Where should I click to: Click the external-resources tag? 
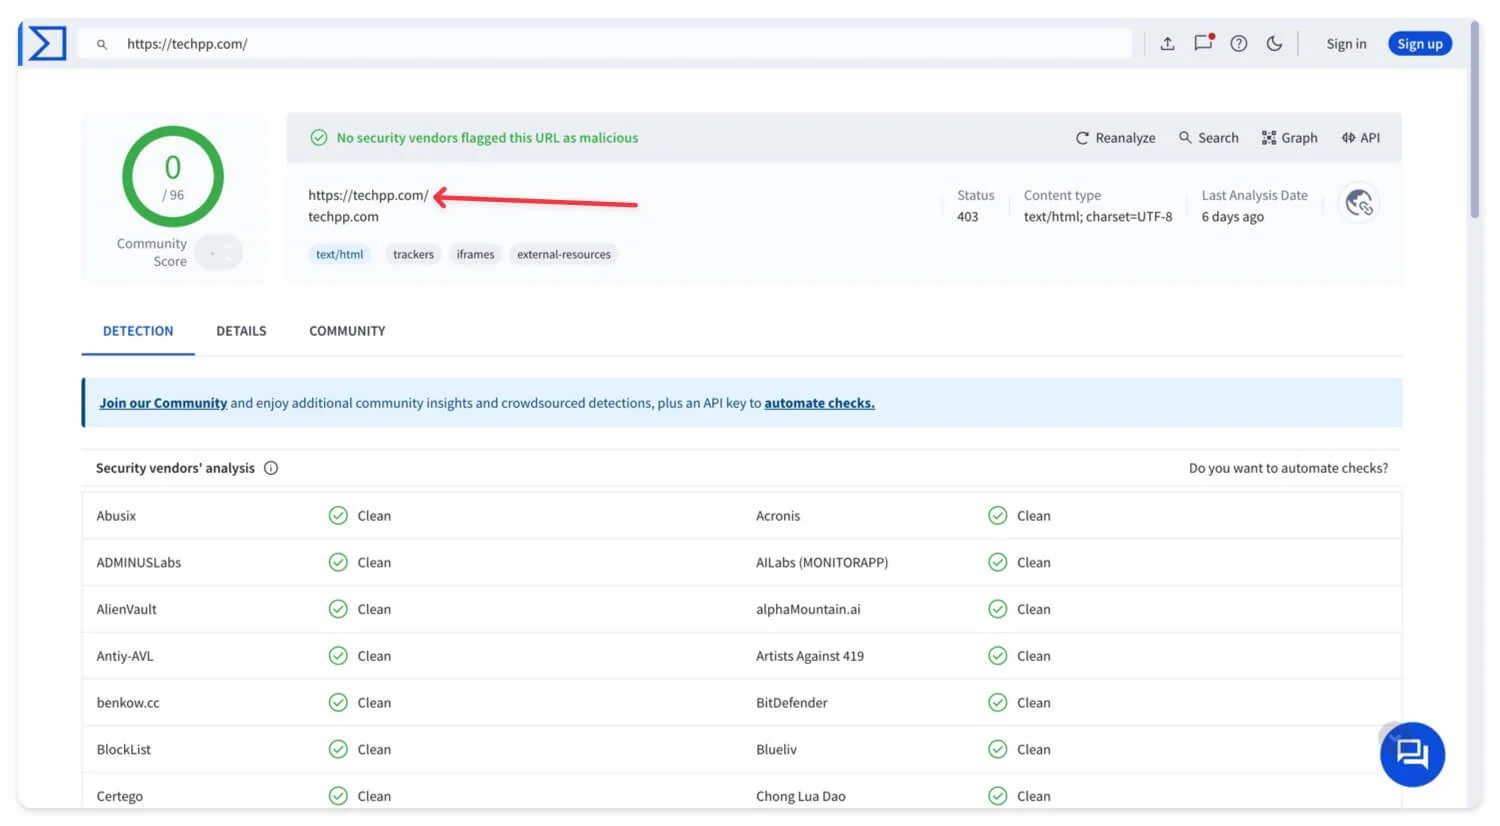coord(564,254)
